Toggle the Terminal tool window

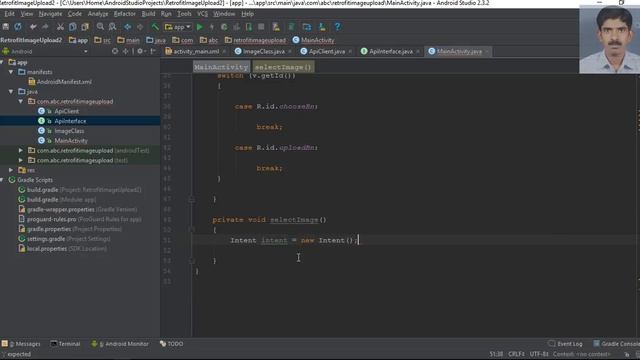point(65,344)
